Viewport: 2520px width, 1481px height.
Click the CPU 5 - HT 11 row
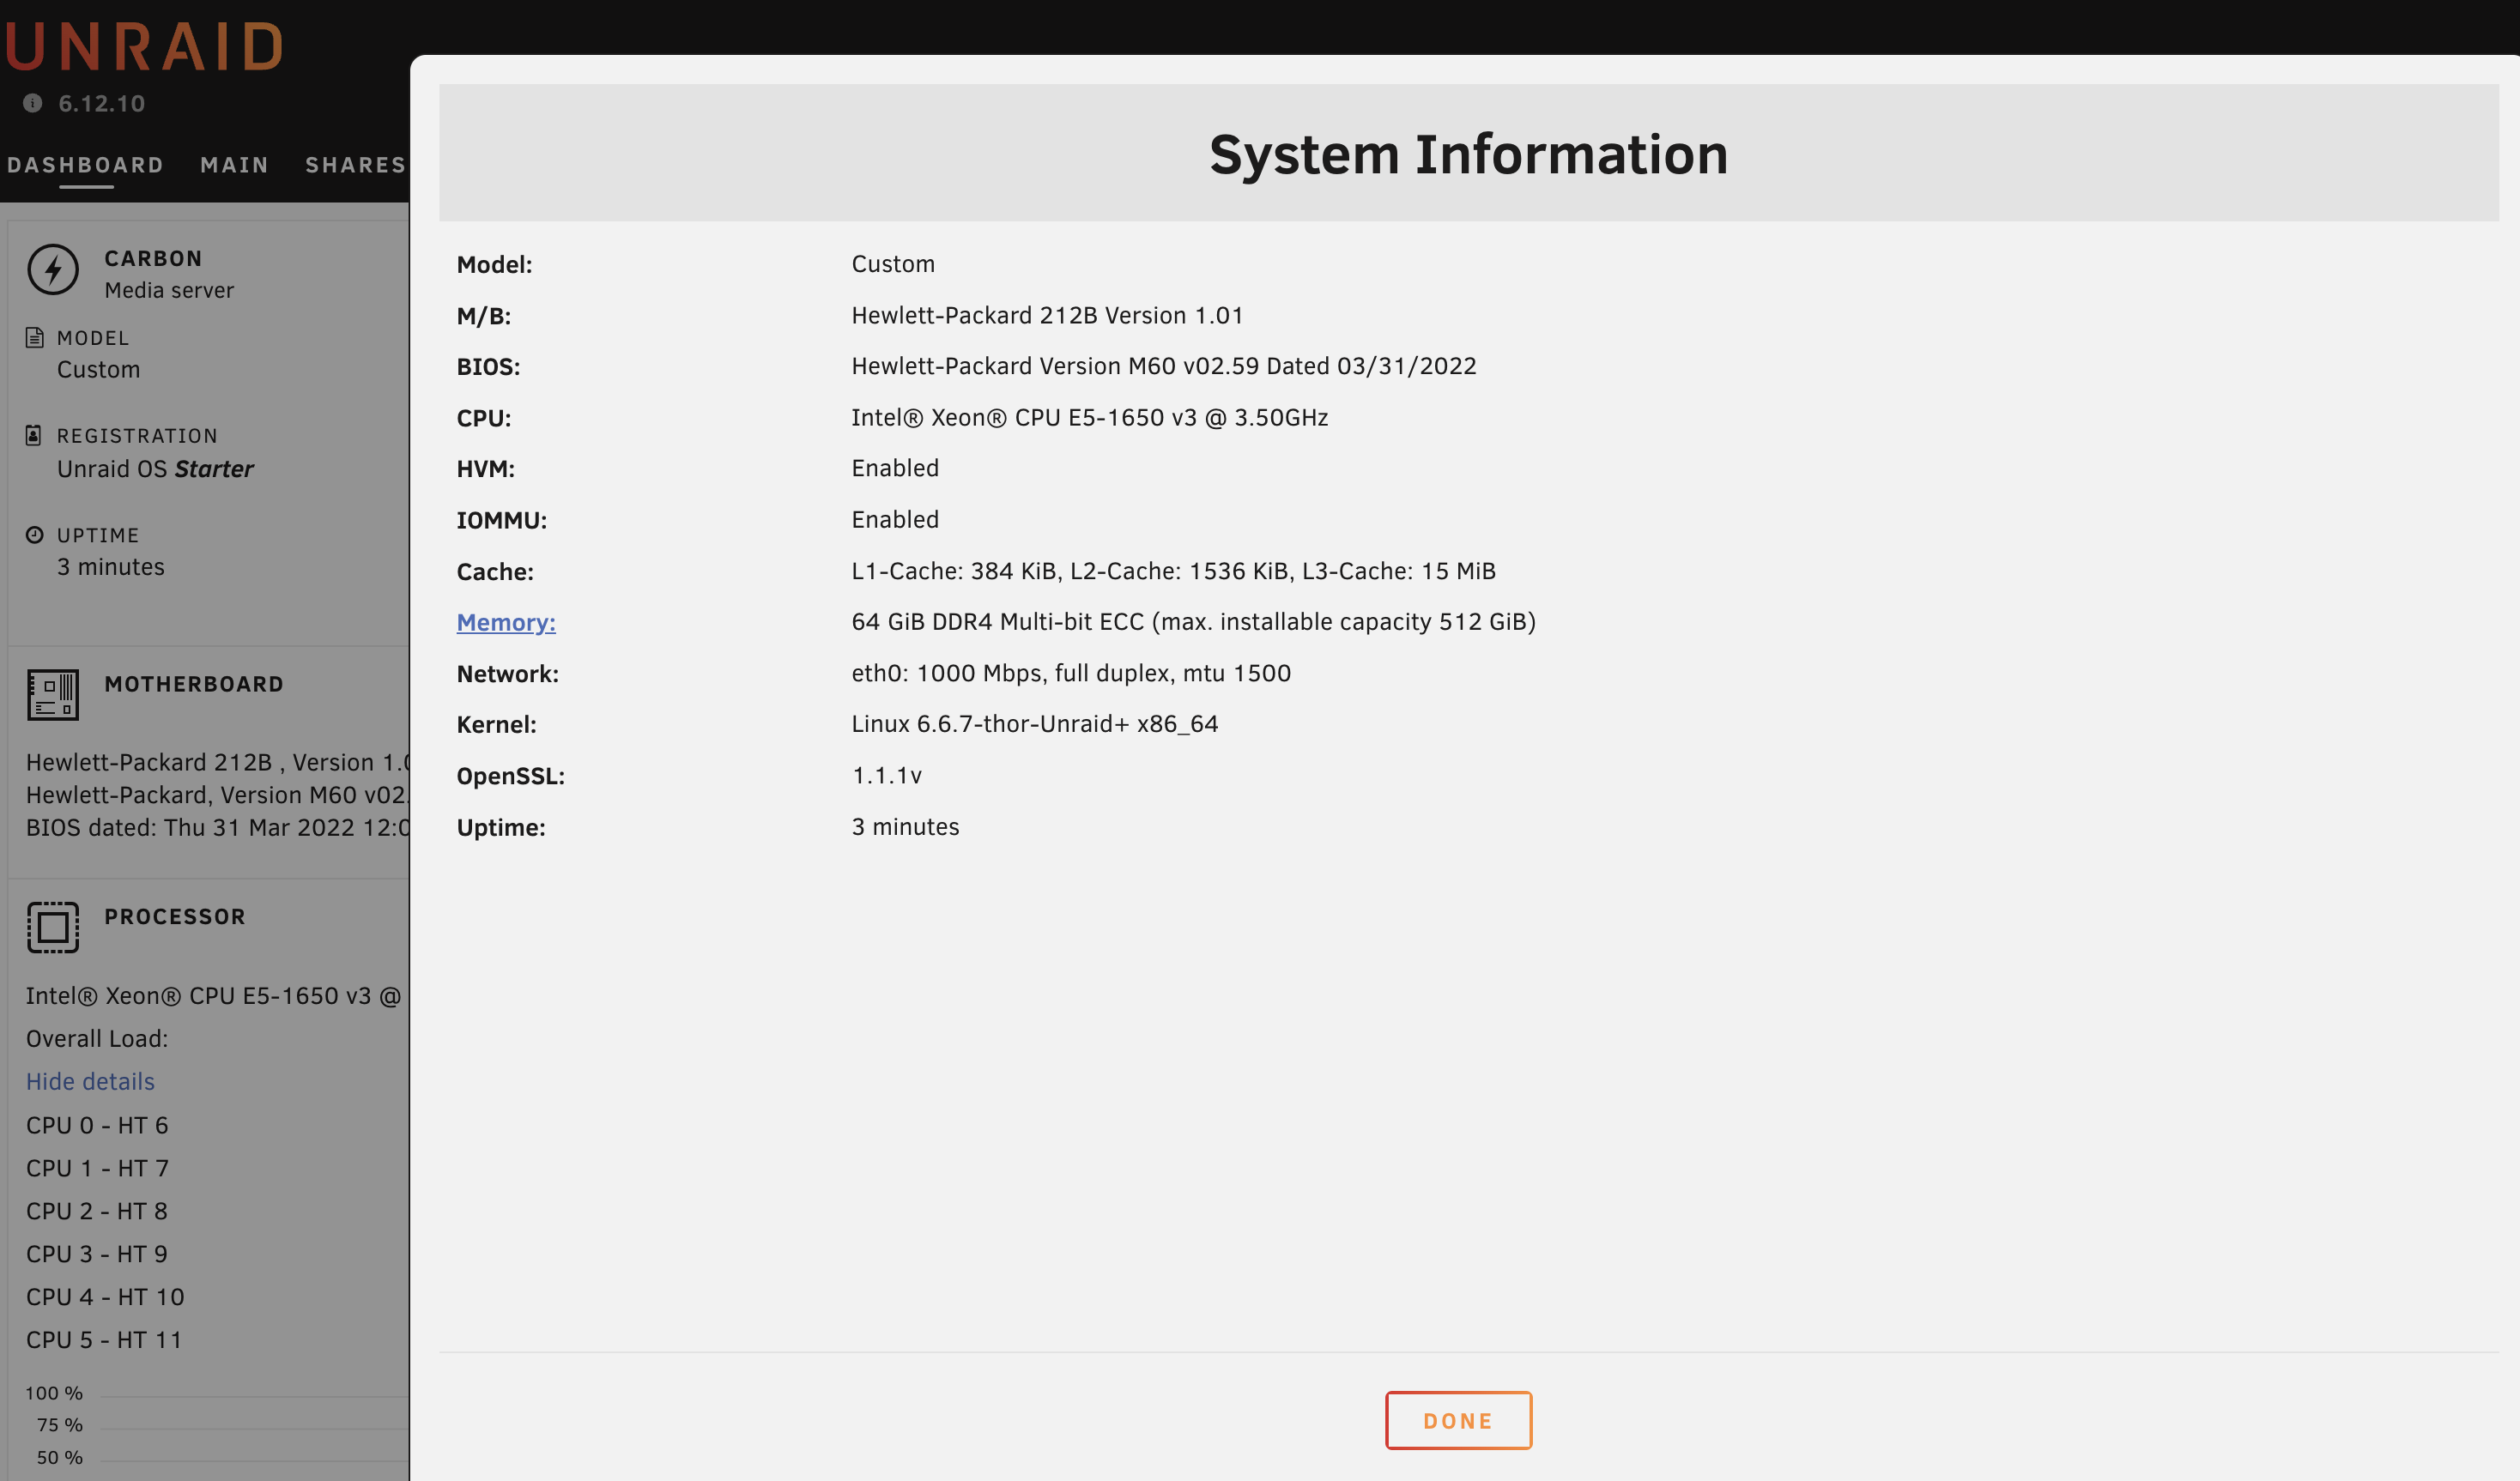tap(104, 1339)
